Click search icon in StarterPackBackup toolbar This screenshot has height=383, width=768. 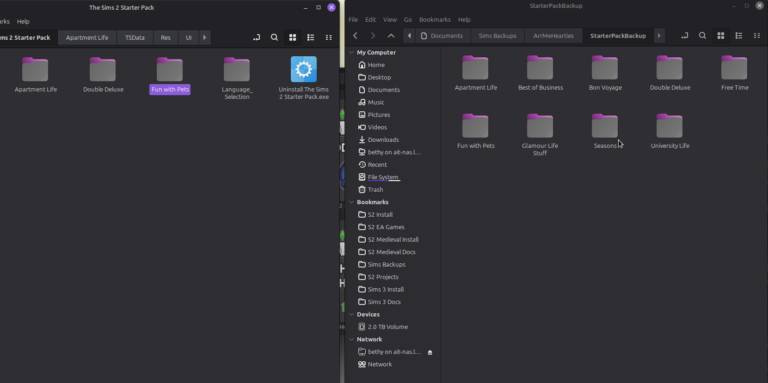[702, 36]
